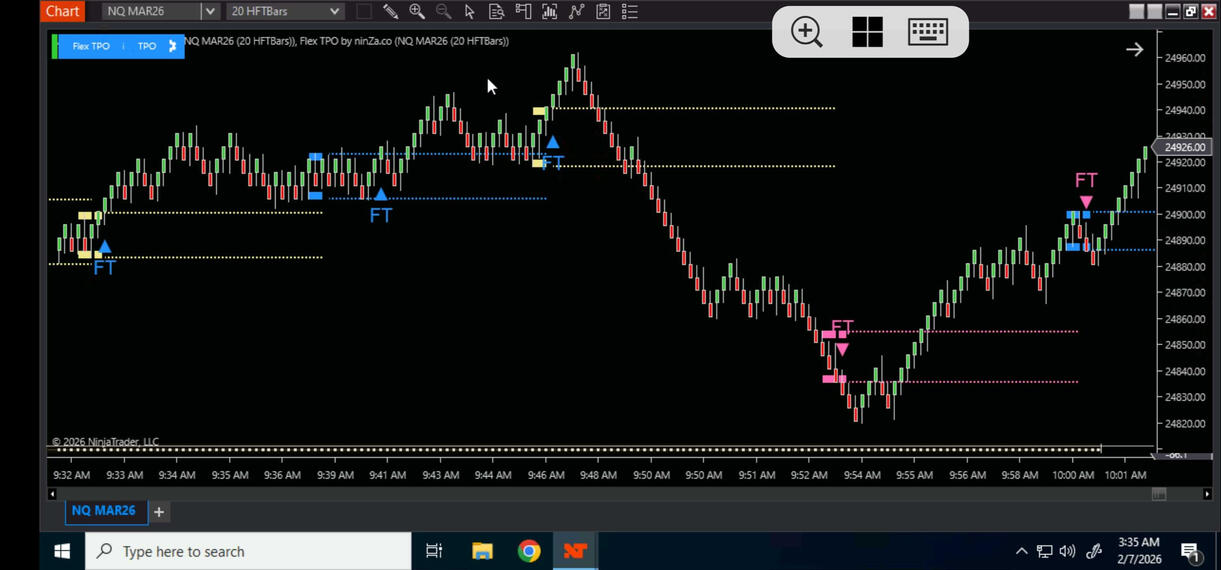This screenshot has height=570, width=1221.
Task: Open the 20 HFTBars interval dropdown
Action: [x=334, y=12]
